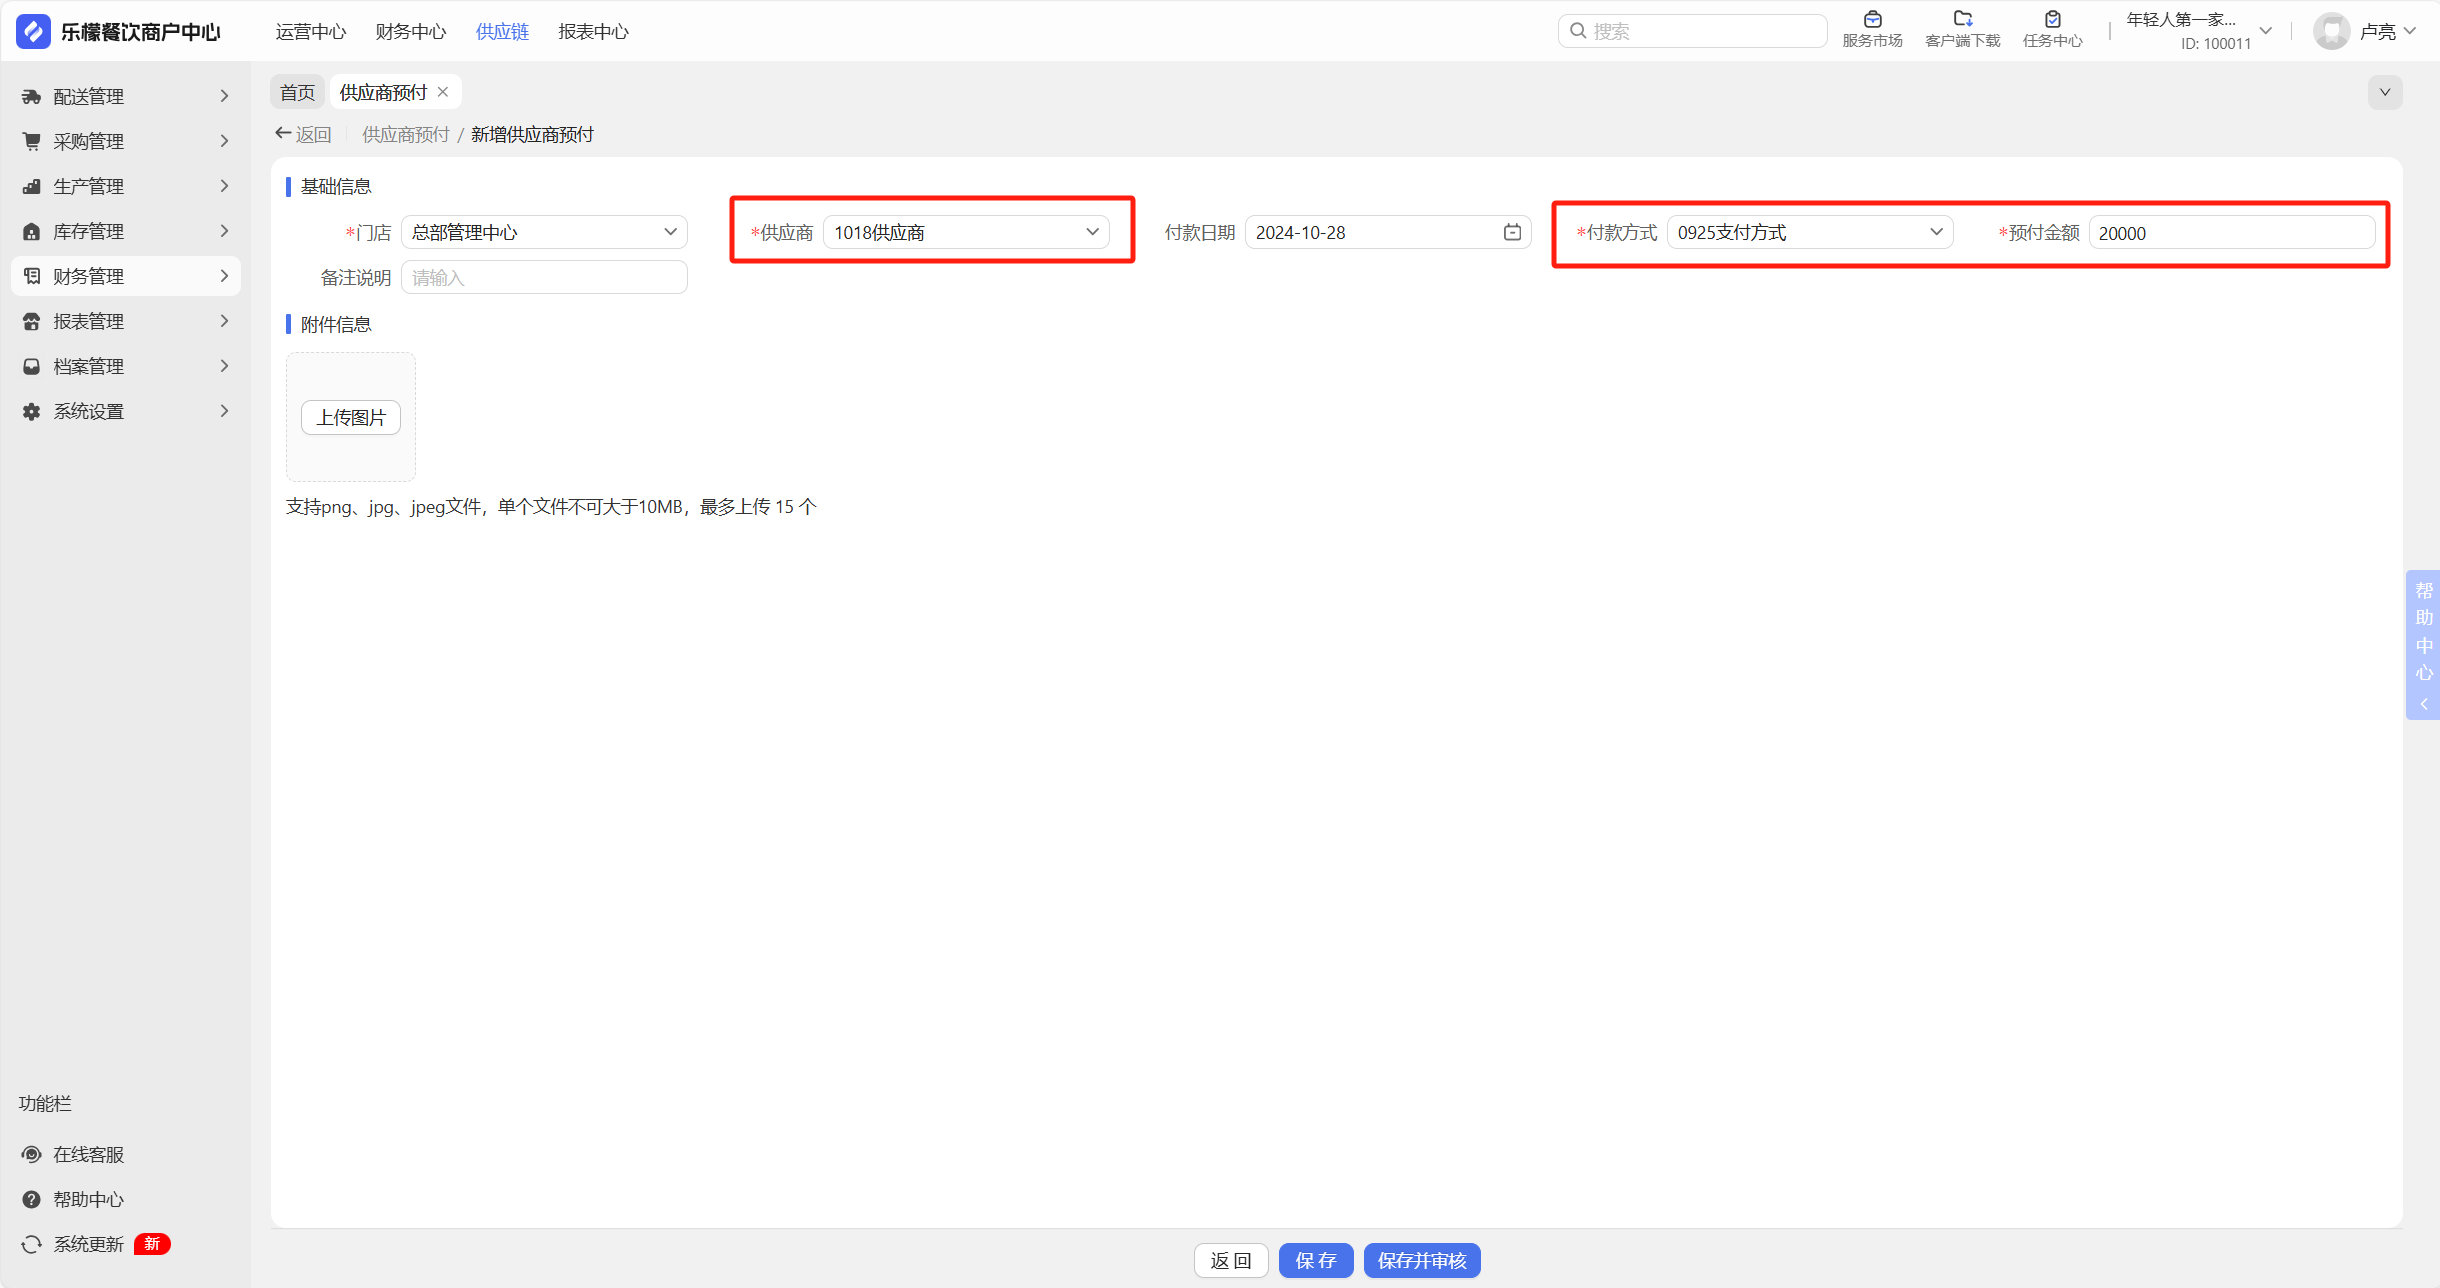Click the 保存并审核 button
Screen dimensions: 2440x1288
tap(1421, 1260)
